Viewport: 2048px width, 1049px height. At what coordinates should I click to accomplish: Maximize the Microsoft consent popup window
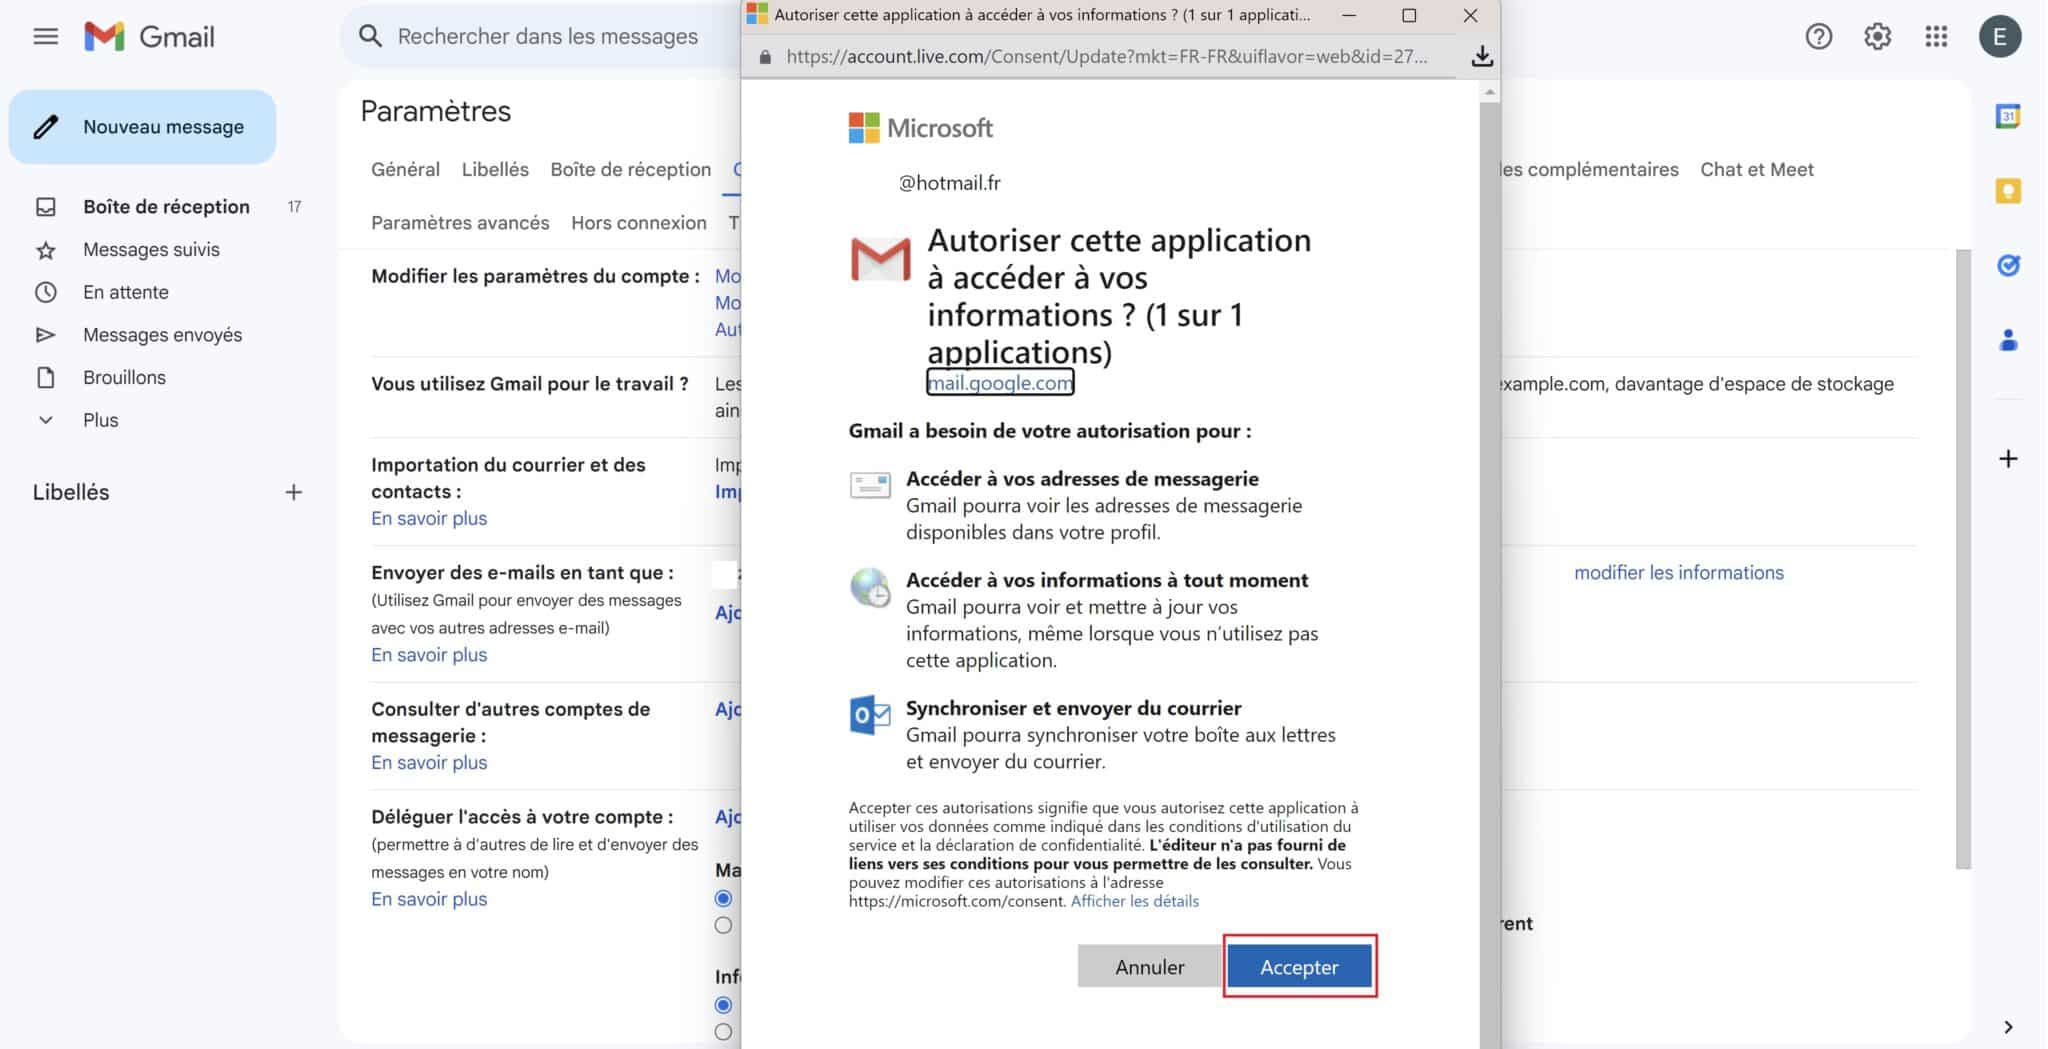click(1409, 15)
